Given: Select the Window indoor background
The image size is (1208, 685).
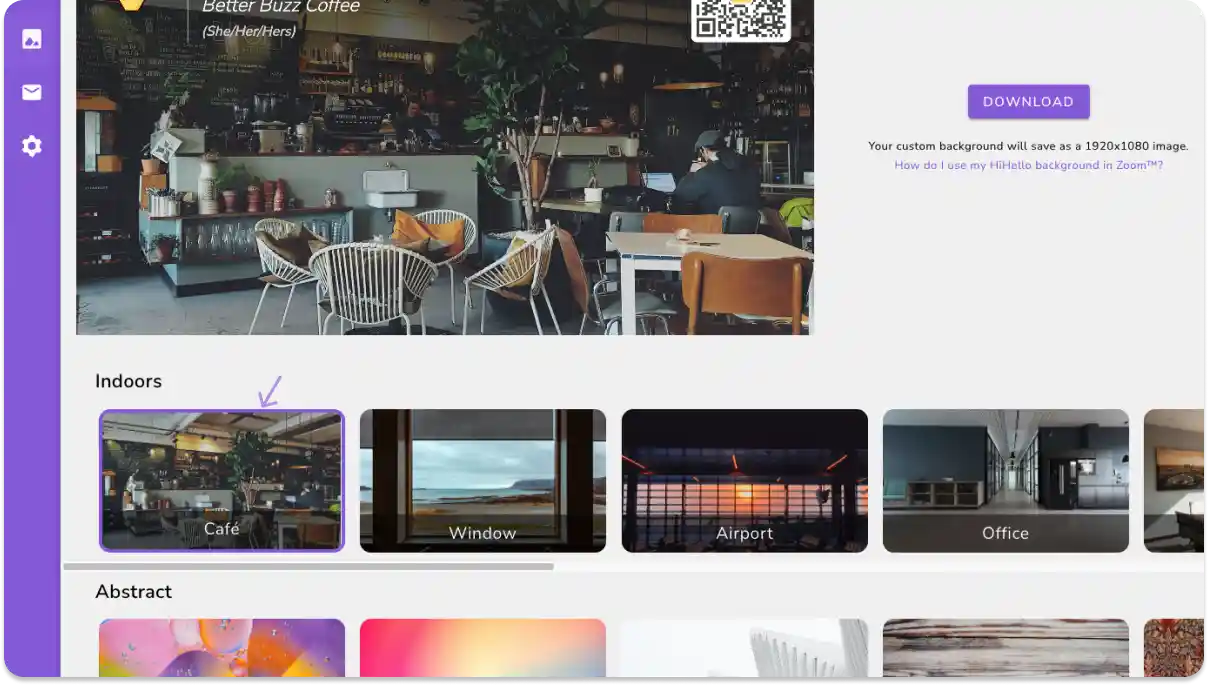Looking at the screenshot, I should pos(483,480).
